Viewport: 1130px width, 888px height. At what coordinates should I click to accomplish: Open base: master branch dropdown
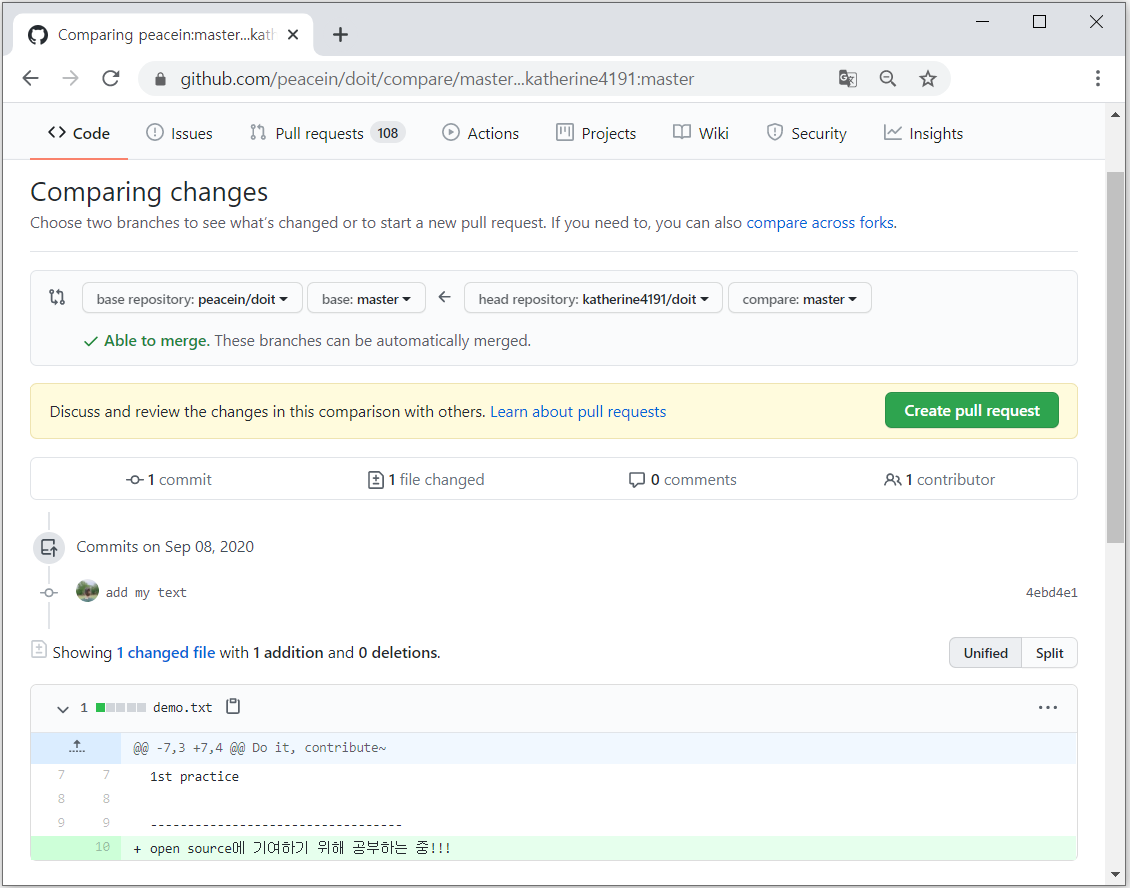coord(366,298)
